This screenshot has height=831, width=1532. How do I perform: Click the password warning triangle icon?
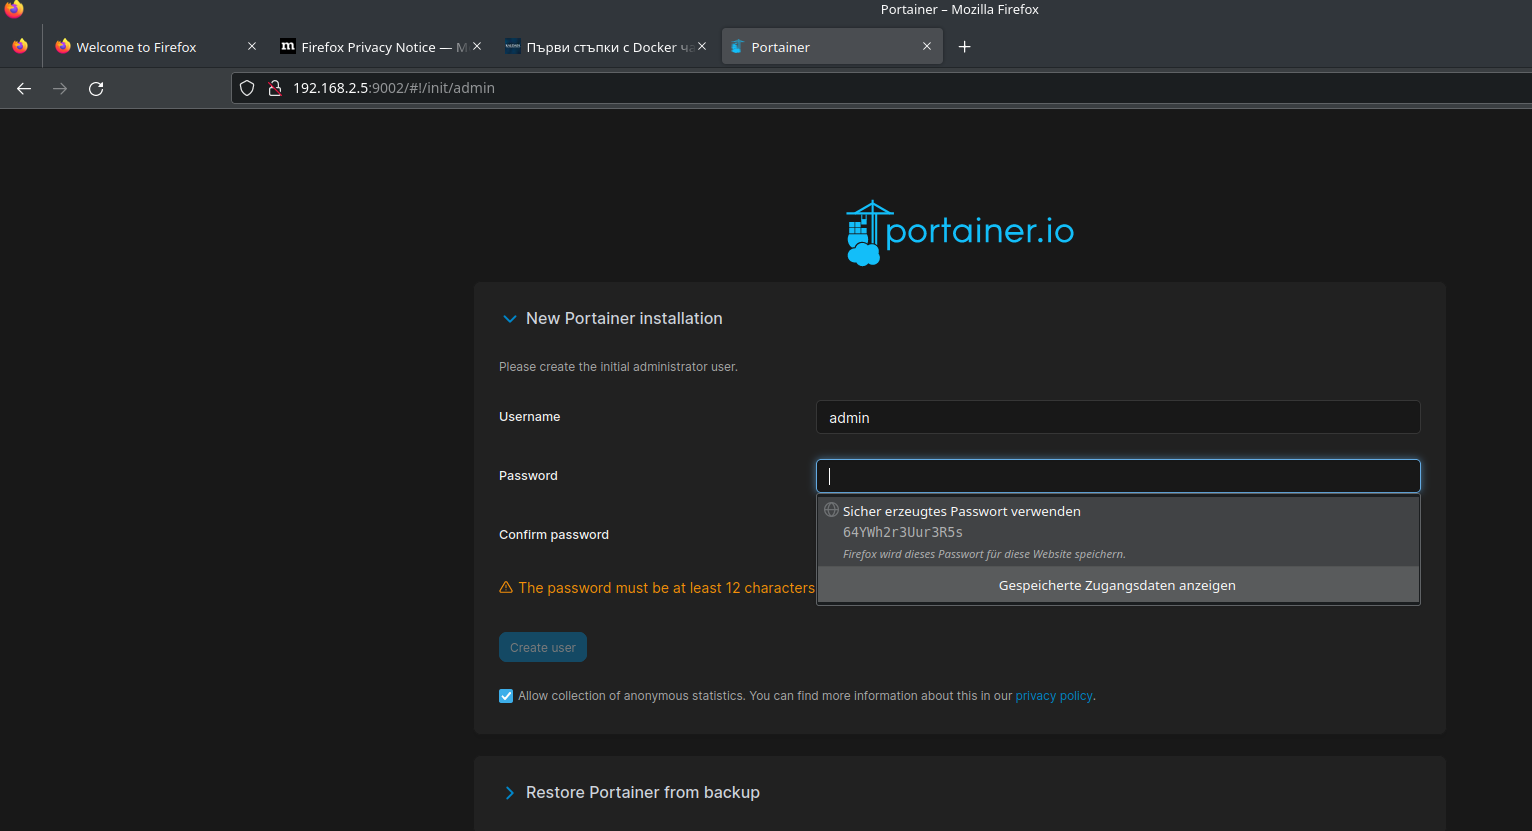click(506, 588)
